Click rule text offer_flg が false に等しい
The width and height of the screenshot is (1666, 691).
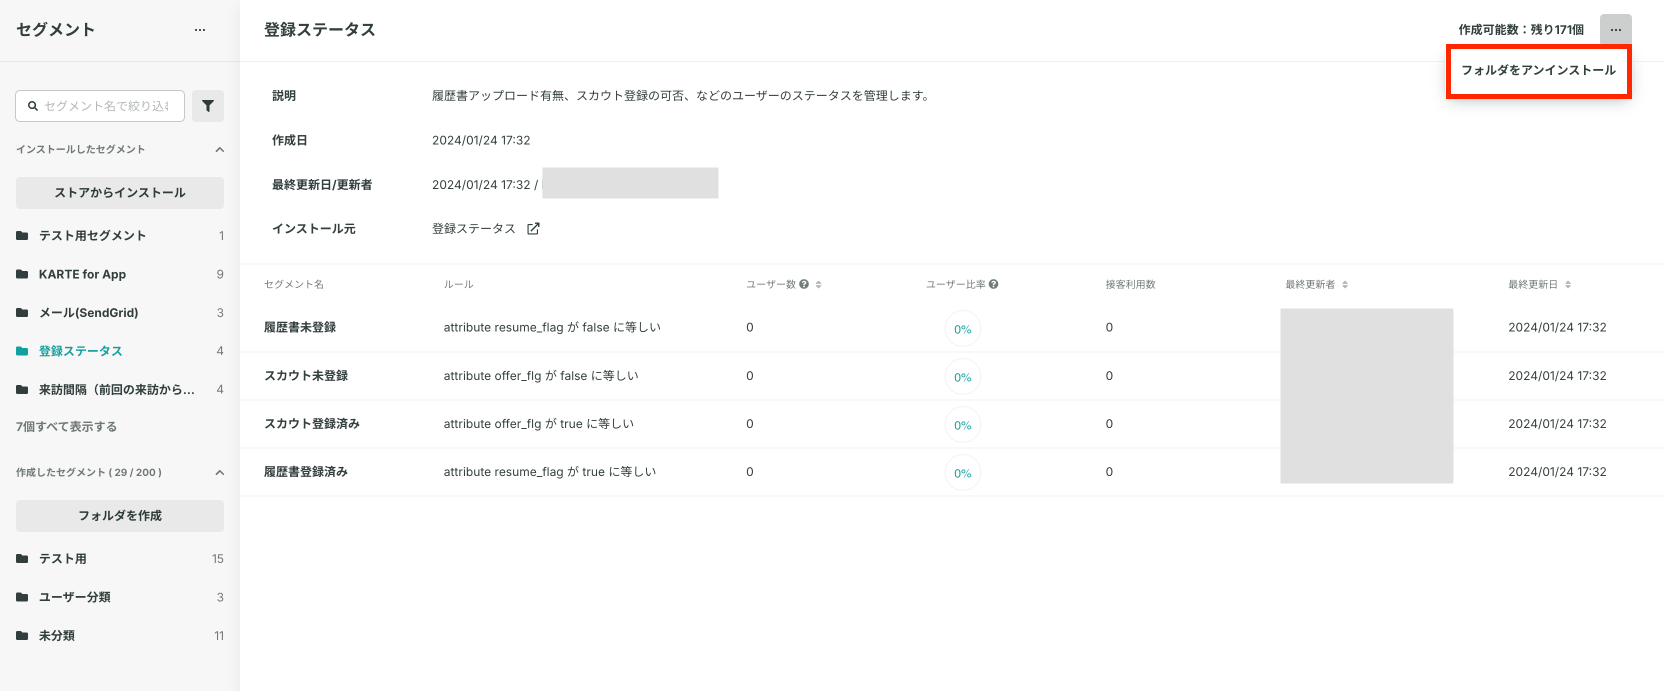[541, 376]
